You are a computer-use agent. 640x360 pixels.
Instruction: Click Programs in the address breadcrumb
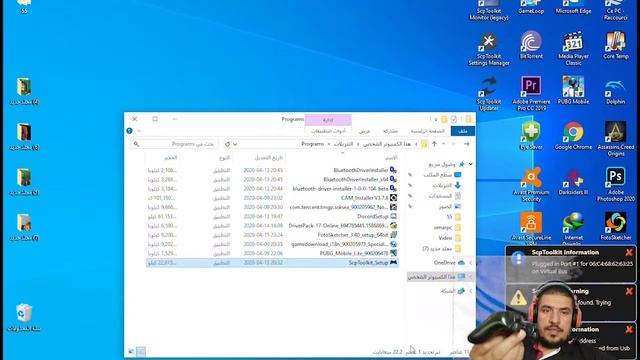312,144
